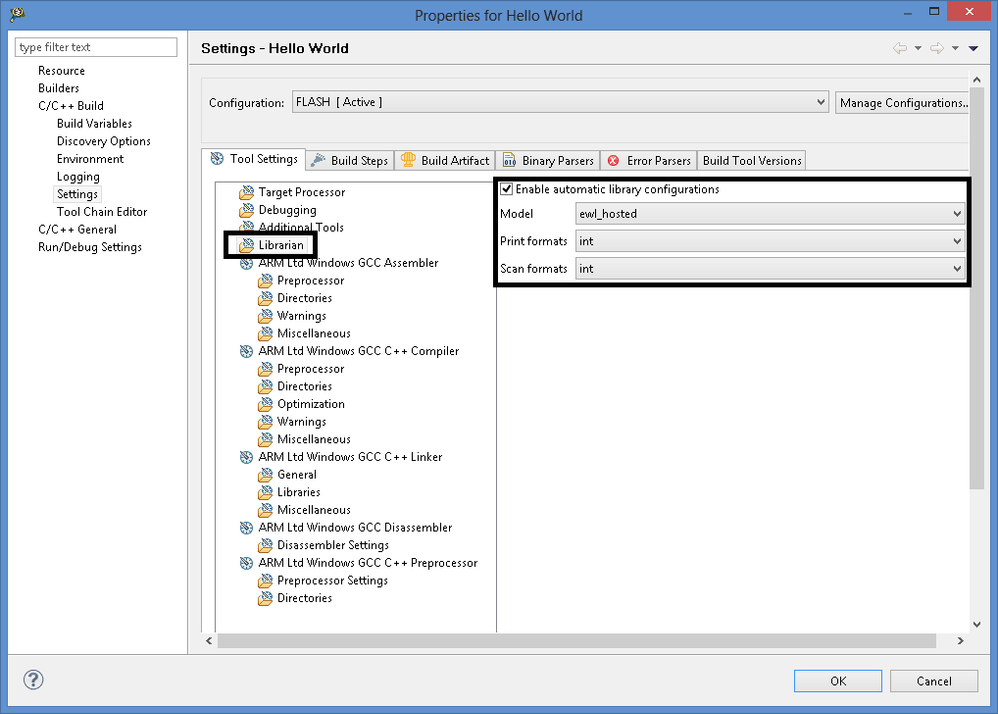The width and height of the screenshot is (998, 714).
Task: Open the Model ewl_hosted dropdown
Action: 770,214
